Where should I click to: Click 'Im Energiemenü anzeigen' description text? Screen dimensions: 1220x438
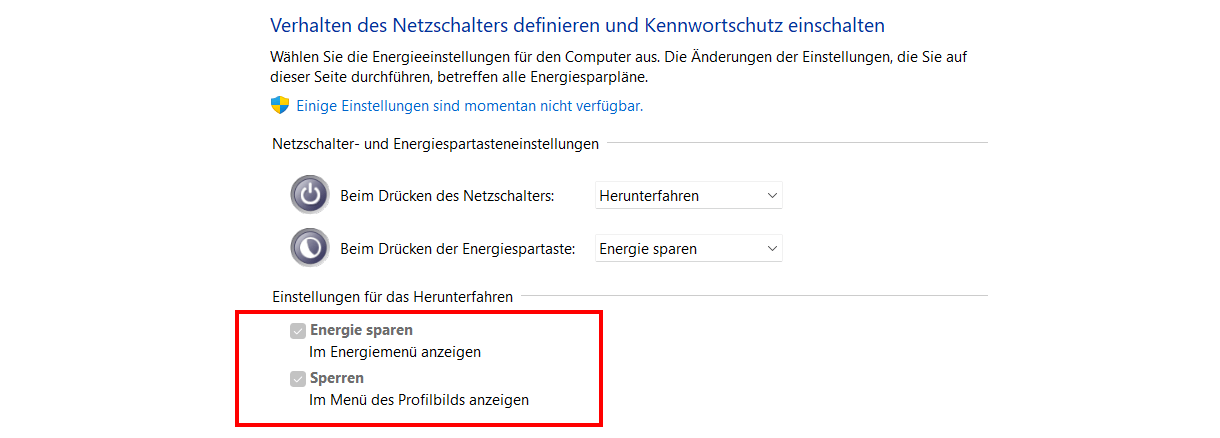[x=395, y=352]
